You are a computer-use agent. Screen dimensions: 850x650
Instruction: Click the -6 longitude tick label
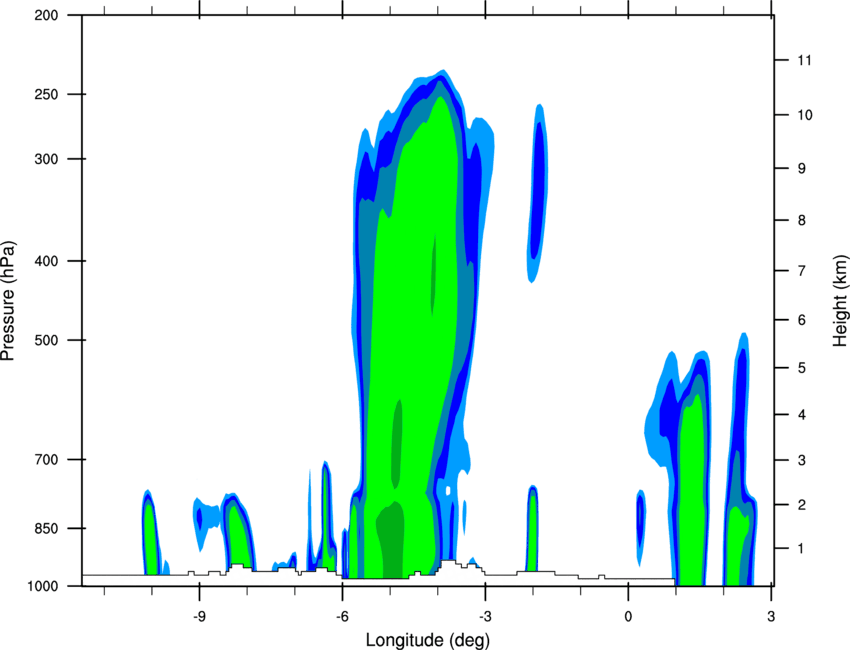[x=342, y=616]
